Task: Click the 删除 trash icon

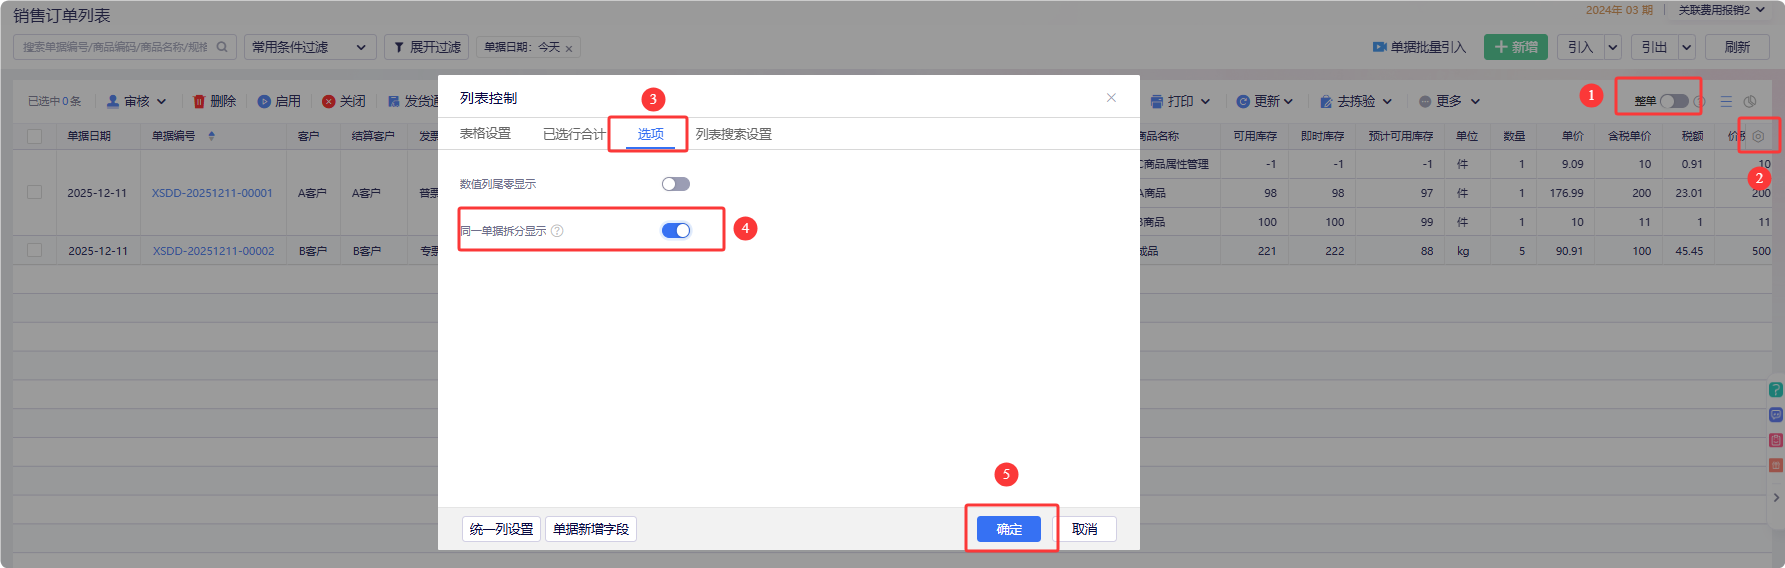Action: (x=199, y=101)
